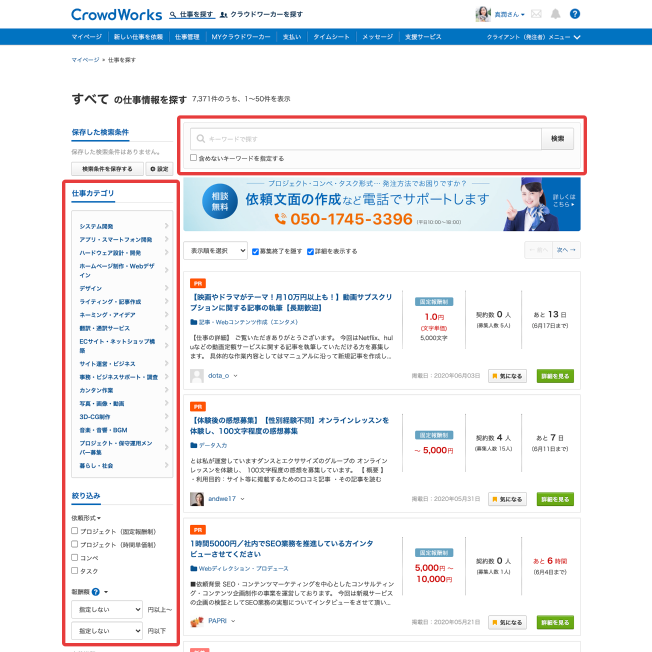Open the minimum reward 円以上 dropdown
Screen dimensions: 652x652
pos(107,608)
